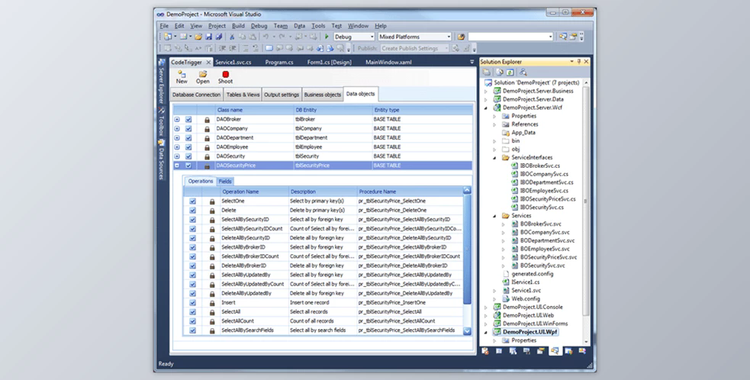Click lock icon in DAOCompany row

pyautogui.click(x=207, y=129)
